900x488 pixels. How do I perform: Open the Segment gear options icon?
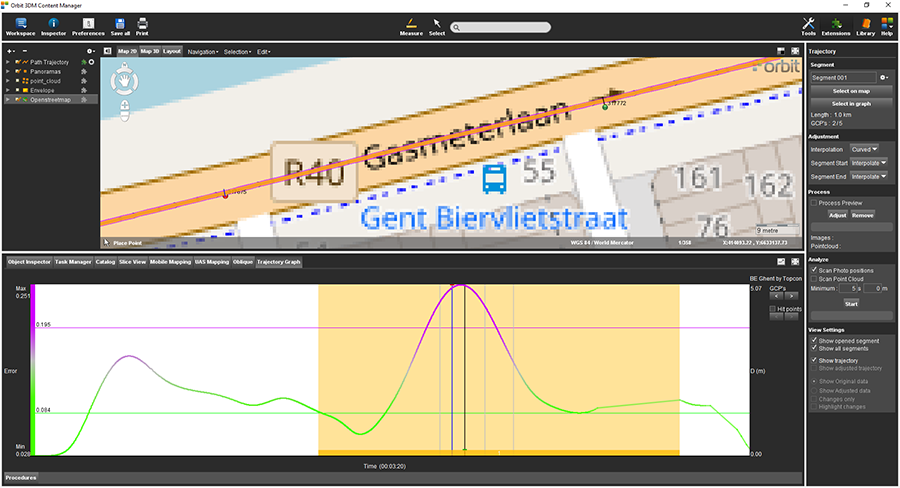tap(884, 78)
